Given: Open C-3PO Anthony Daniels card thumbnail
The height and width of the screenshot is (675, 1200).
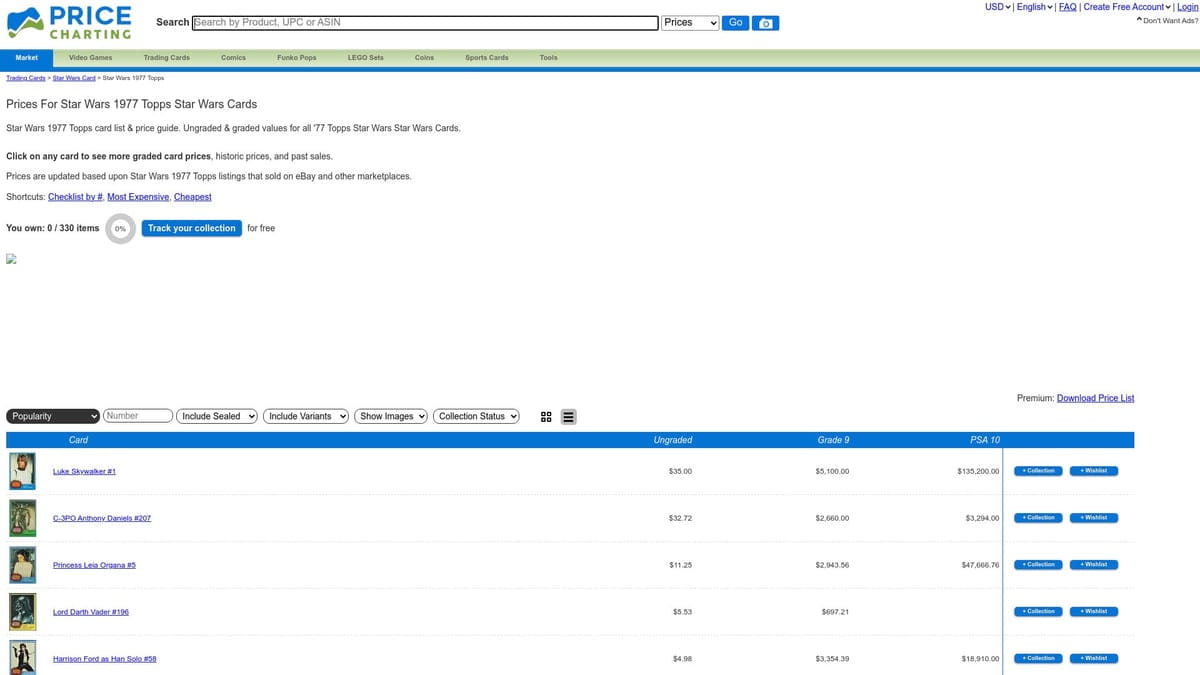Looking at the screenshot, I should click(22, 518).
